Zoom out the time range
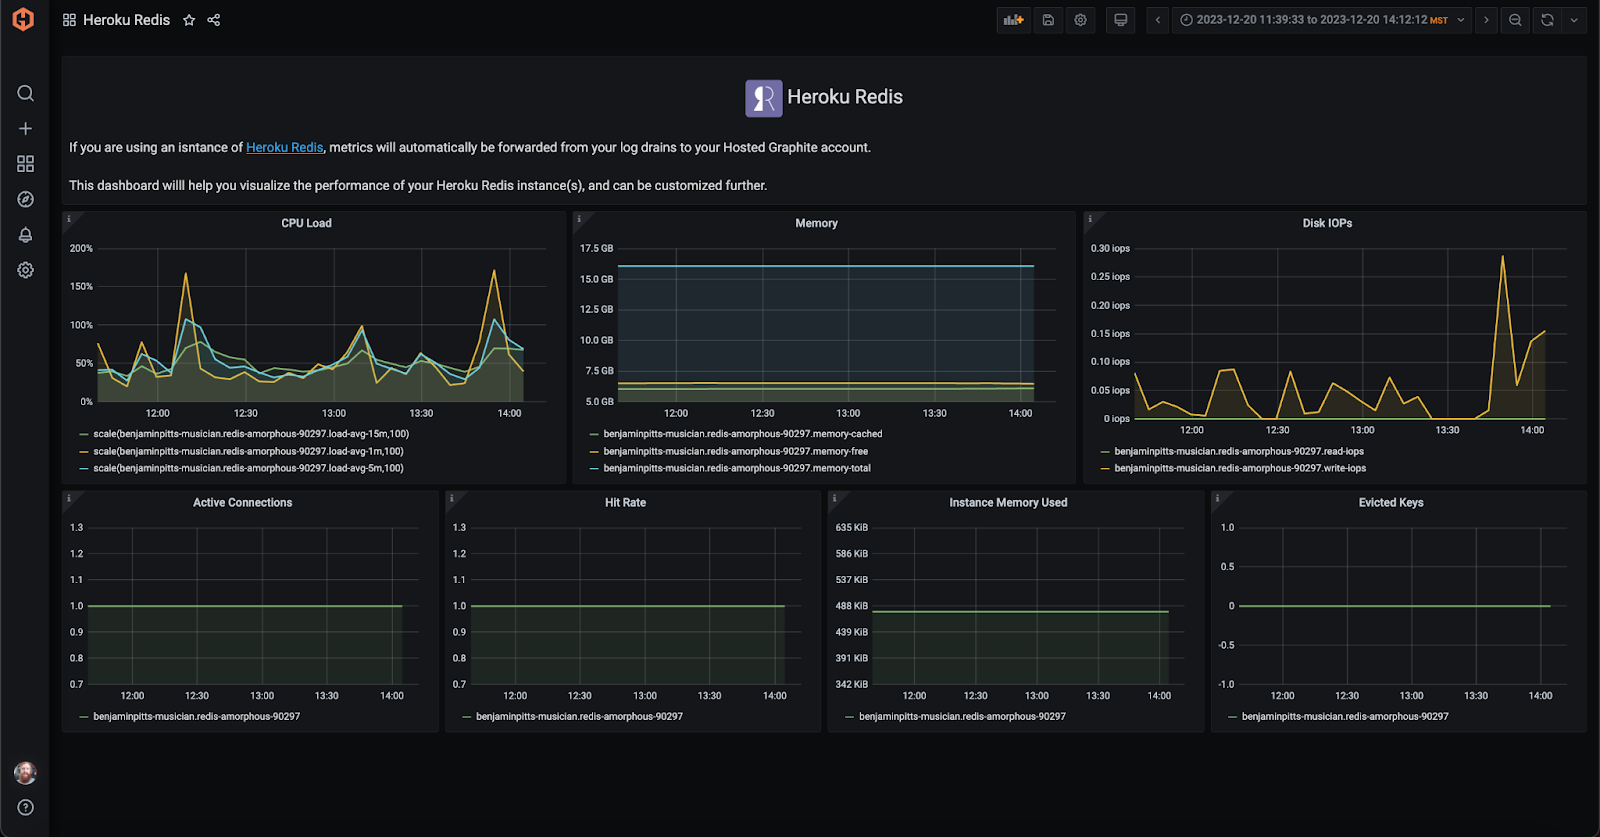Viewport: 1600px width, 837px height. click(1516, 20)
